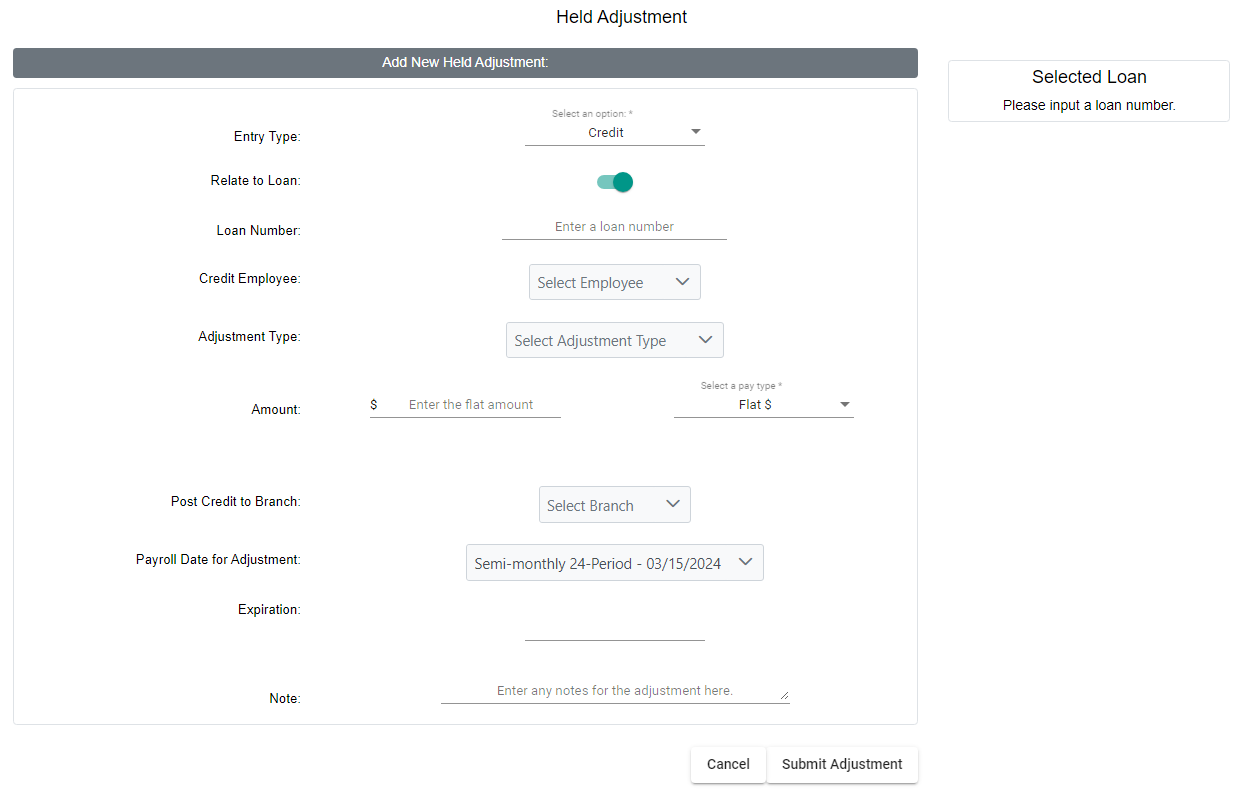The height and width of the screenshot is (797, 1242).
Task: Click the Relate to Loan label
Action: point(255,181)
